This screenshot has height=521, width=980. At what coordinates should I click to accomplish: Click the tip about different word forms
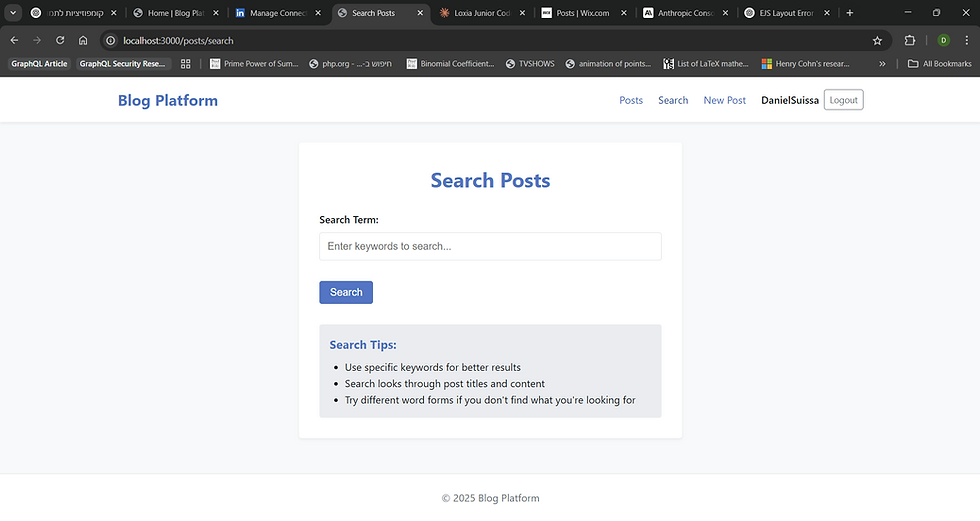pos(490,400)
